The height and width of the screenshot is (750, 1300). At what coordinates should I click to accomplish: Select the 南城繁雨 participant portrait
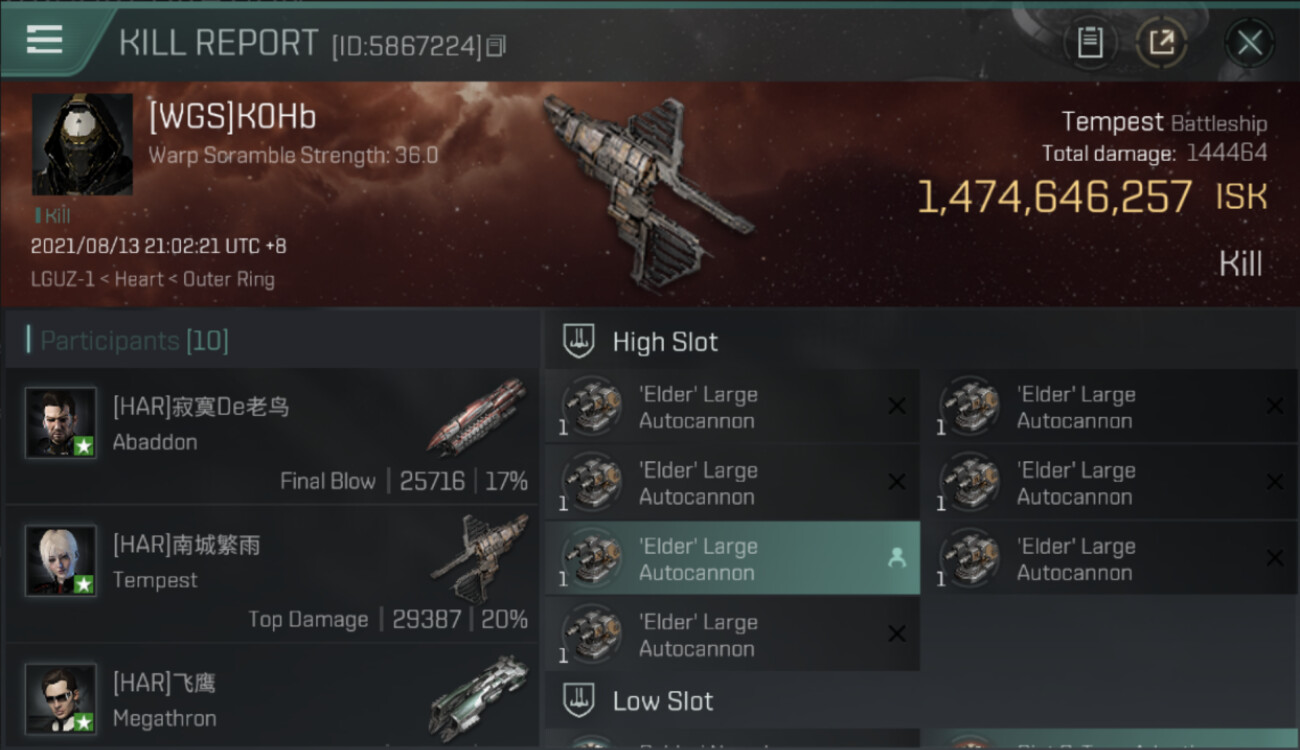click(61, 560)
